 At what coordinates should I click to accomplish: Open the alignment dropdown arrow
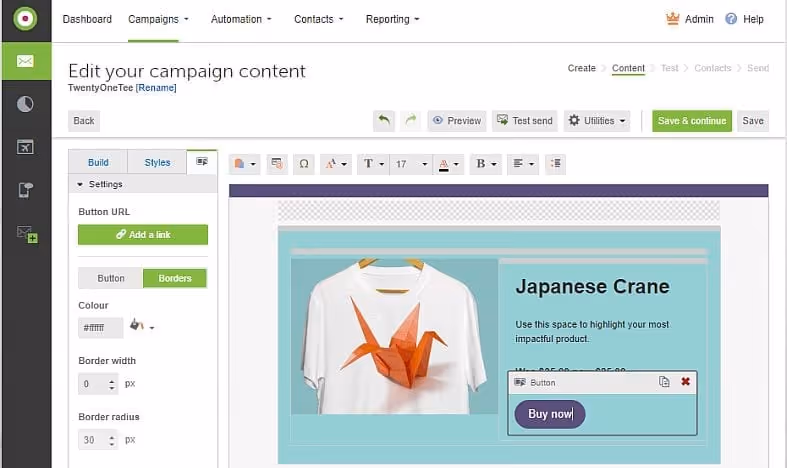531,164
